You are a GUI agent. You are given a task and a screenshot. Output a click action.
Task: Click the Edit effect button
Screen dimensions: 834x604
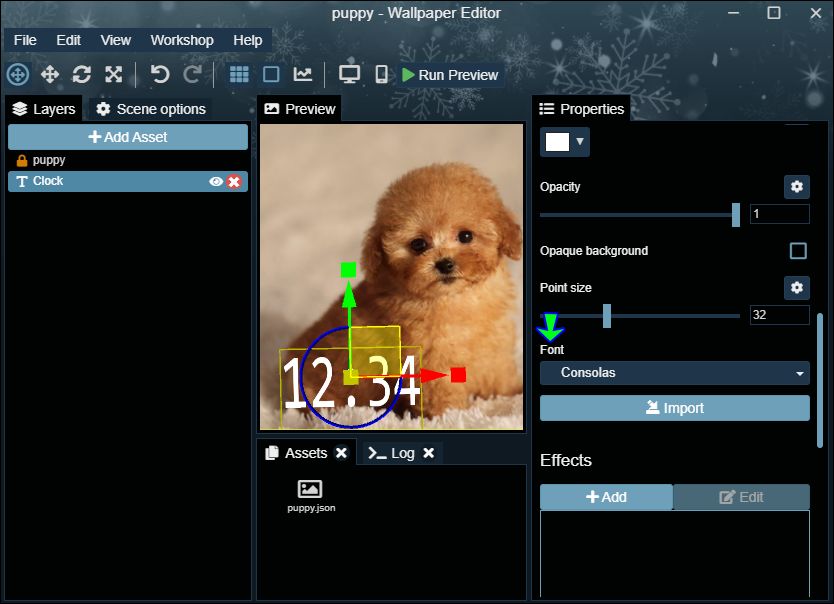pos(741,497)
